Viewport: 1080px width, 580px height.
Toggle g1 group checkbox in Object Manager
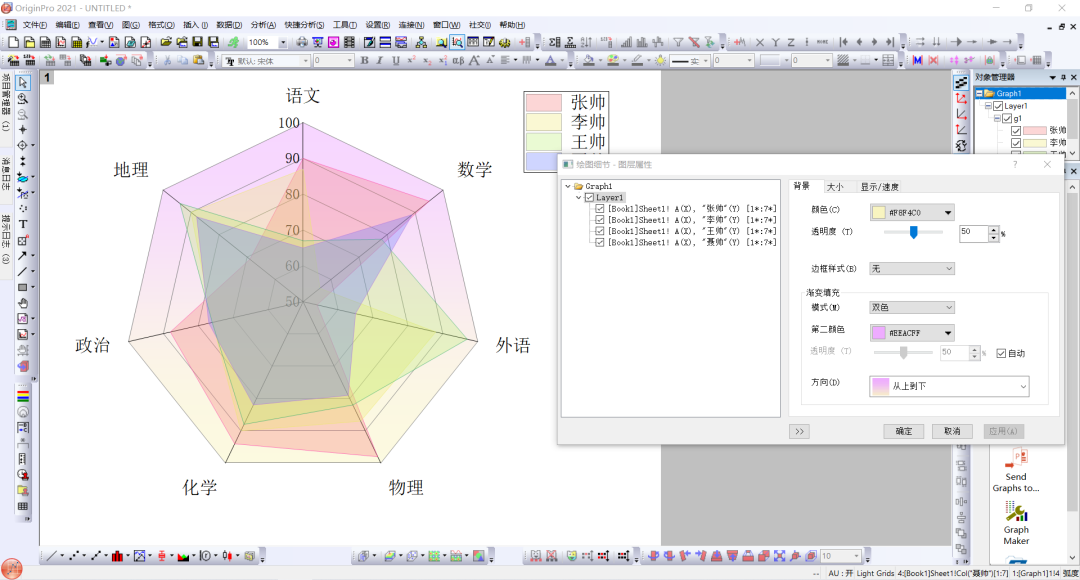coord(1007,118)
